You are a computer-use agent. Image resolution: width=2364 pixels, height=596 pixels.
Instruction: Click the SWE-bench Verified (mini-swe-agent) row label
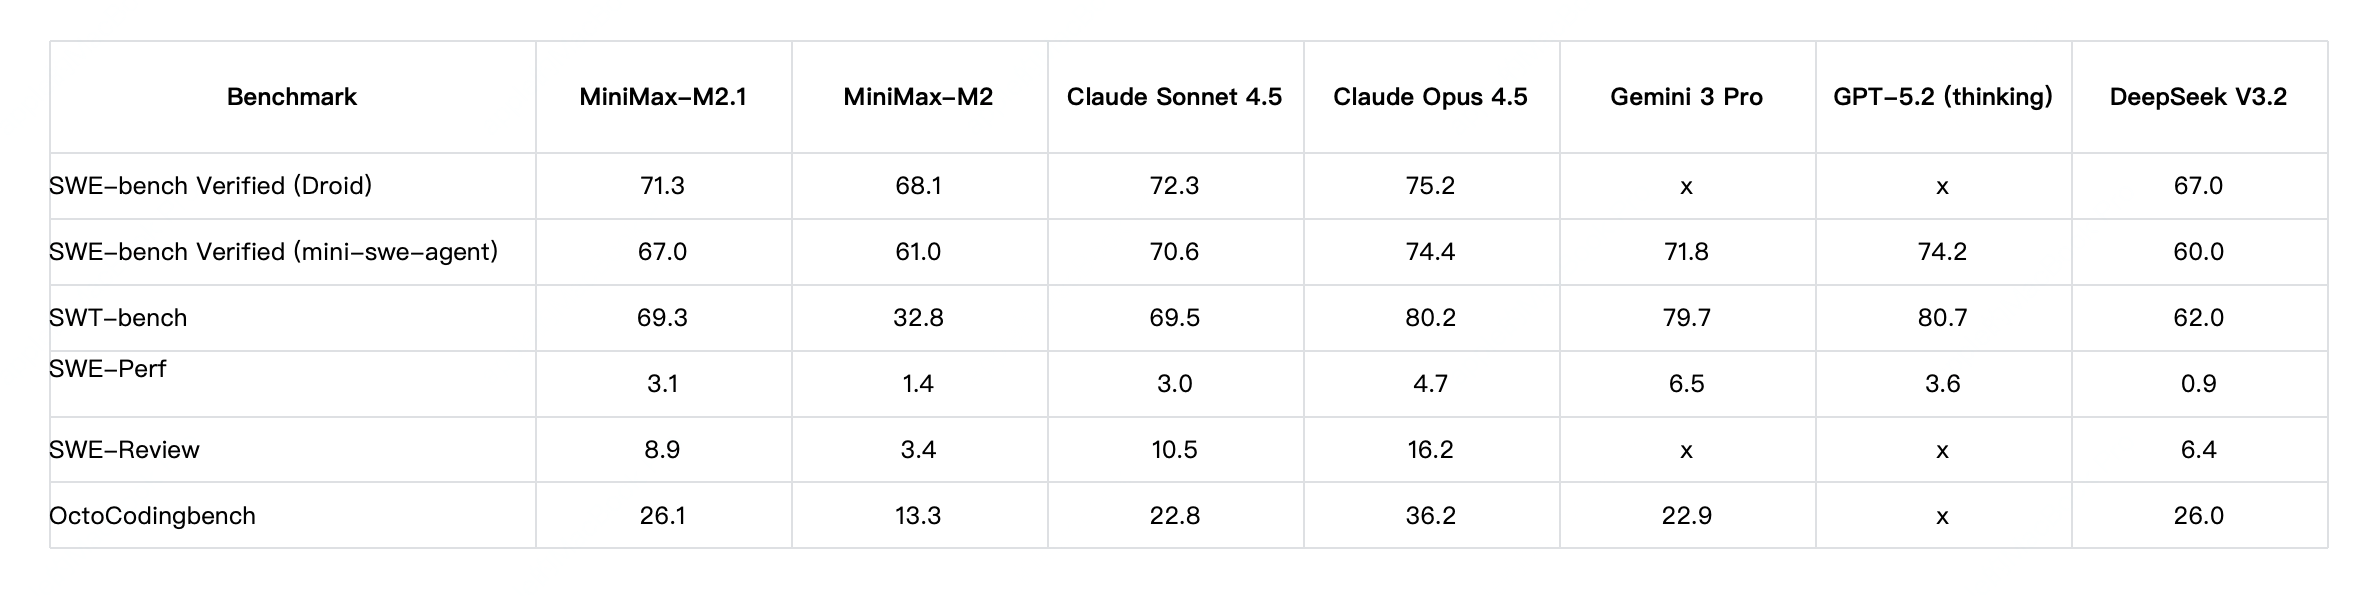pos(274,252)
